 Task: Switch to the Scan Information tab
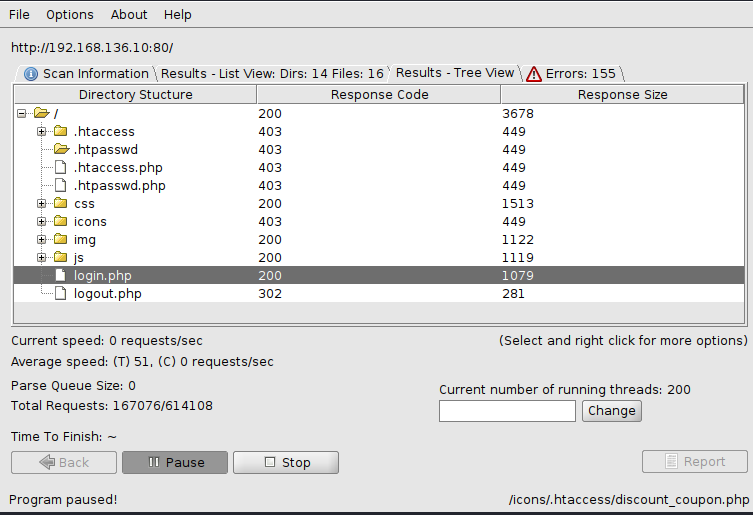pos(86,74)
